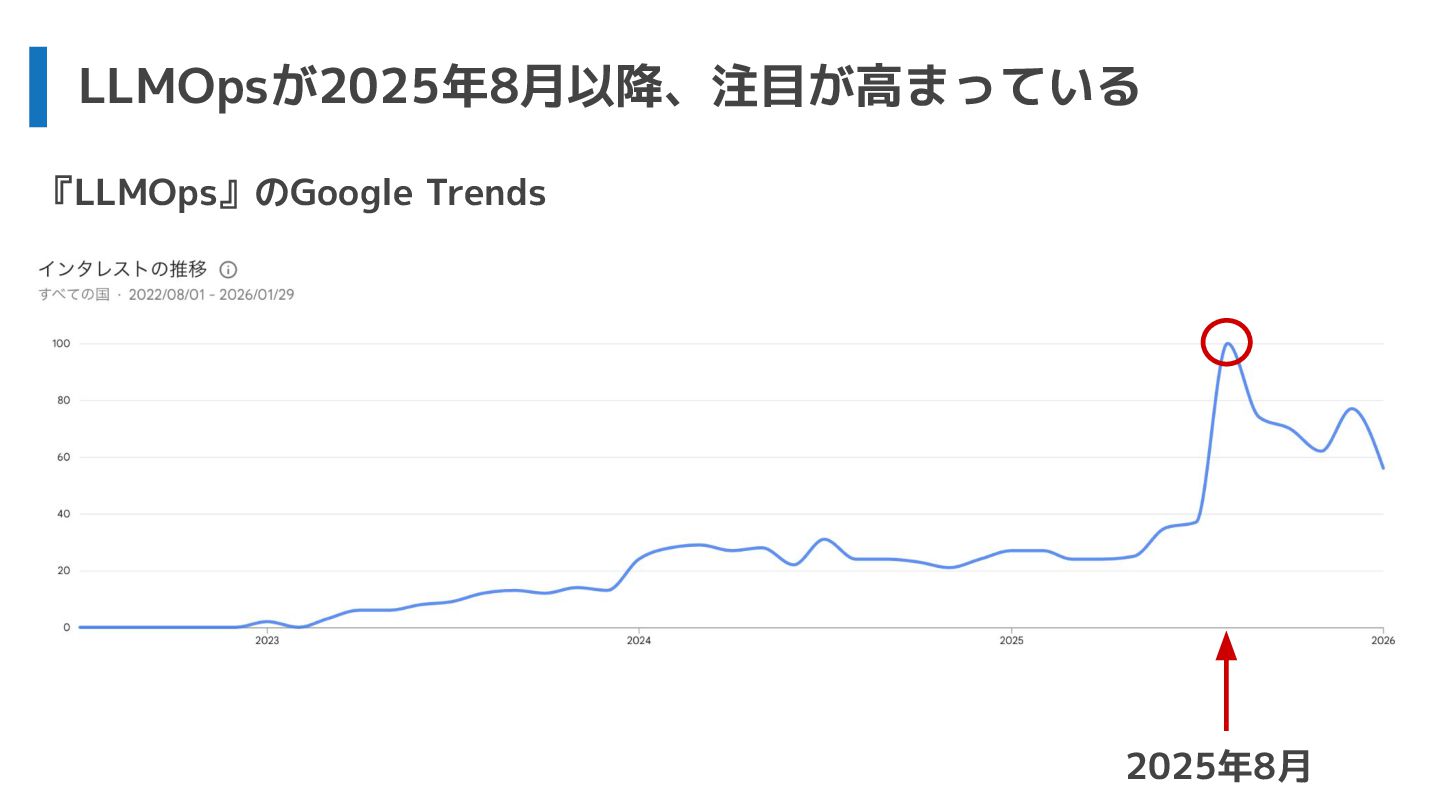Click the 100 value on the y-axis
1440x810 pixels.
(x=61, y=344)
